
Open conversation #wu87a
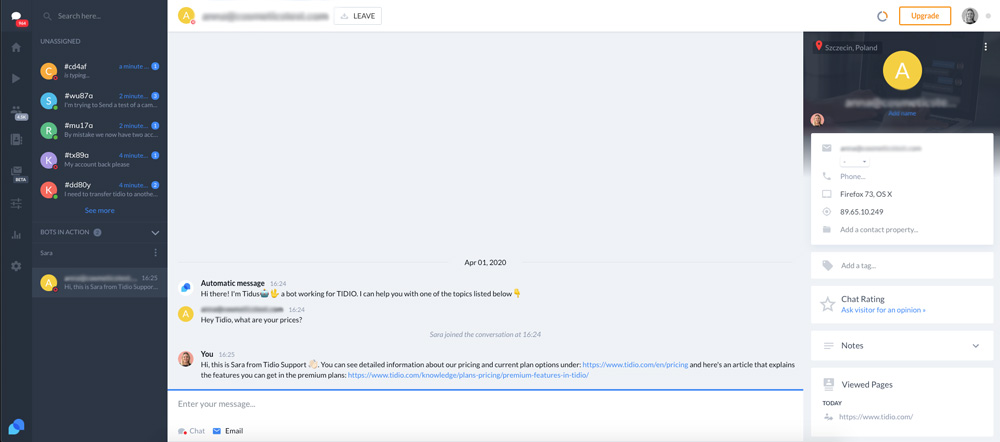click(99, 100)
